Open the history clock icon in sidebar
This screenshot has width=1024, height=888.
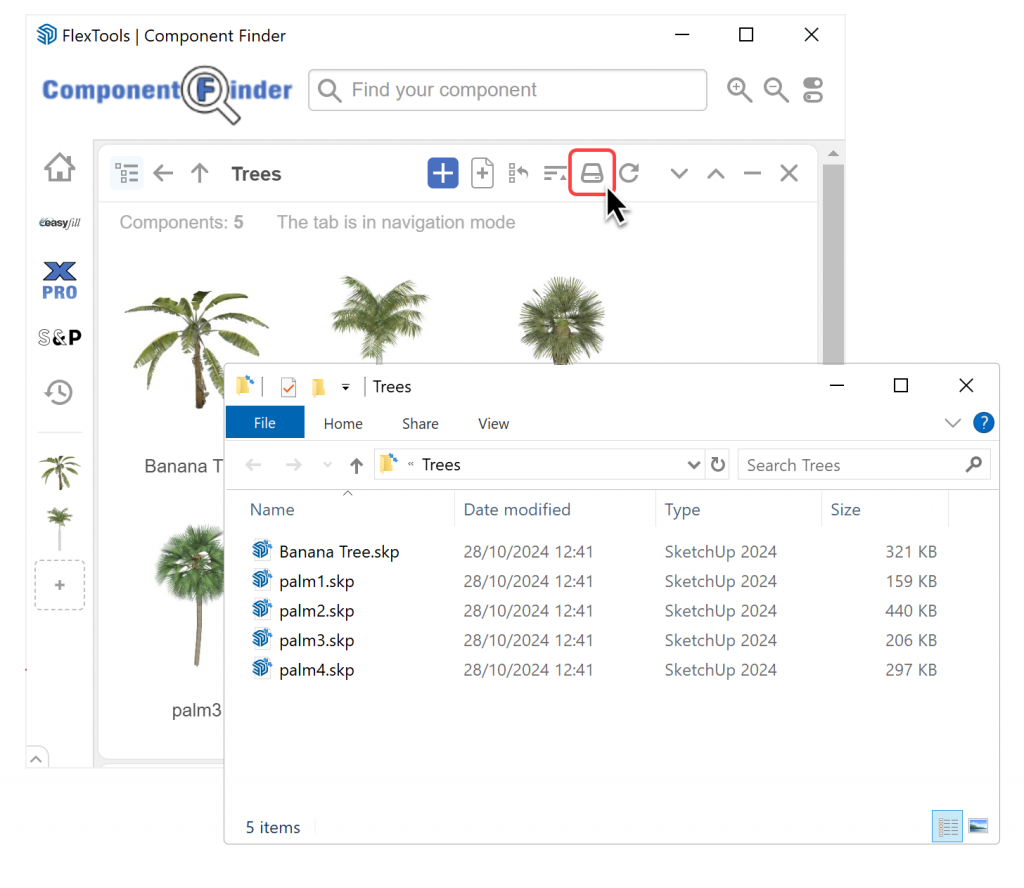pos(59,392)
